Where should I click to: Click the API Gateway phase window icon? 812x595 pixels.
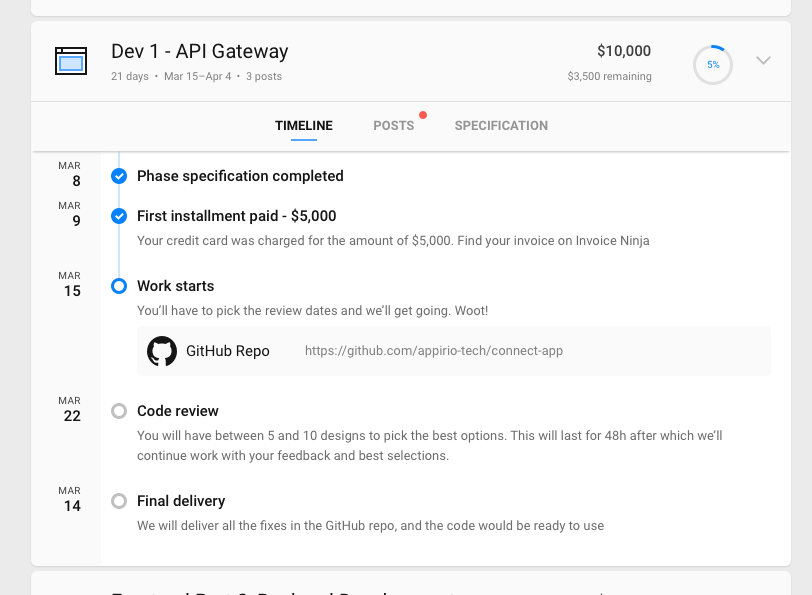tap(71, 61)
